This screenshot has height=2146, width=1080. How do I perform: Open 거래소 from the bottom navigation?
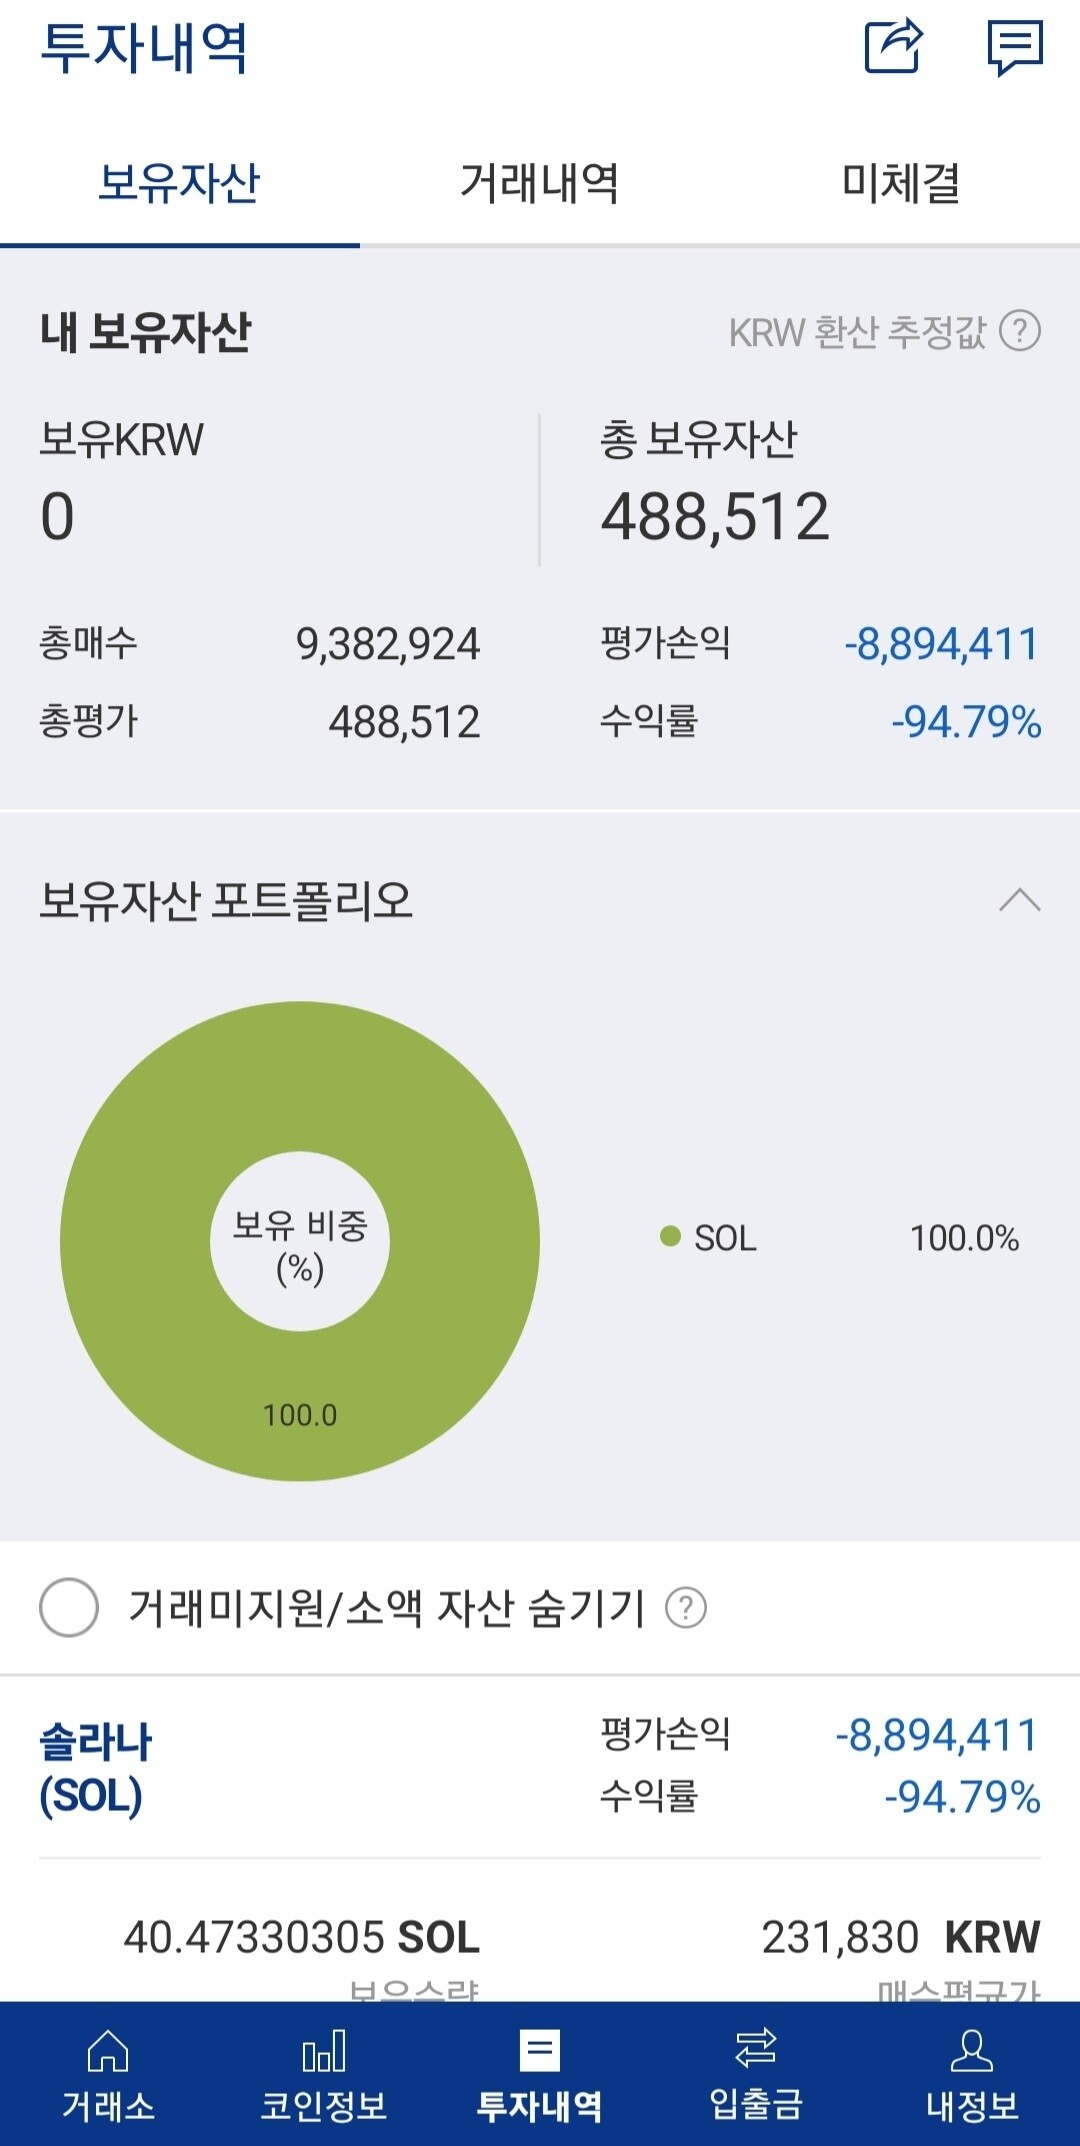108,2078
